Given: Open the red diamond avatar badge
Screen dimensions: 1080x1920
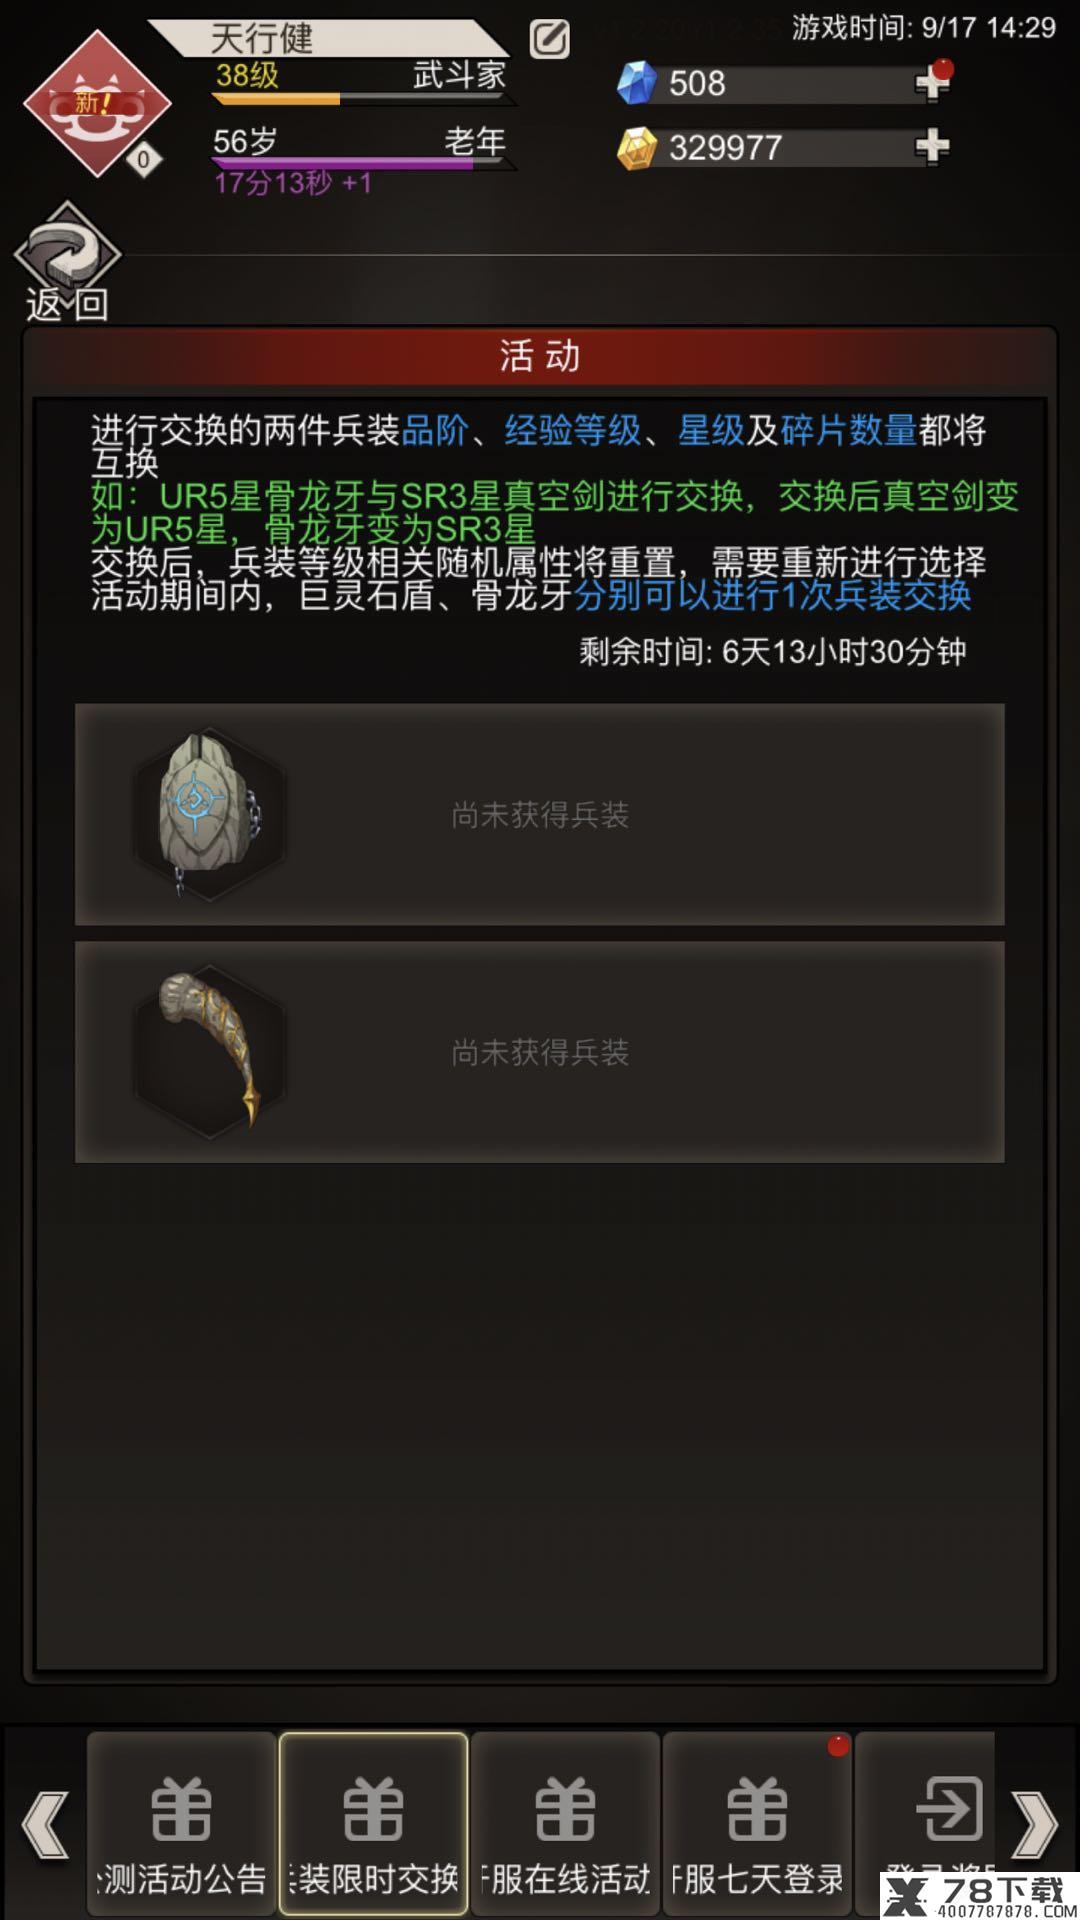Looking at the screenshot, I should (x=96, y=104).
